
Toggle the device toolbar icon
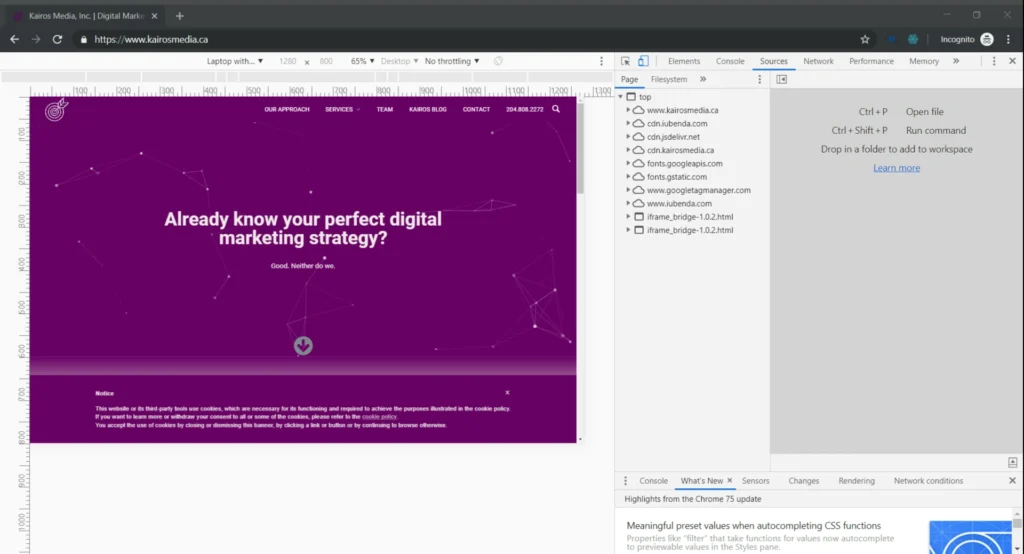tap(643, 61)
